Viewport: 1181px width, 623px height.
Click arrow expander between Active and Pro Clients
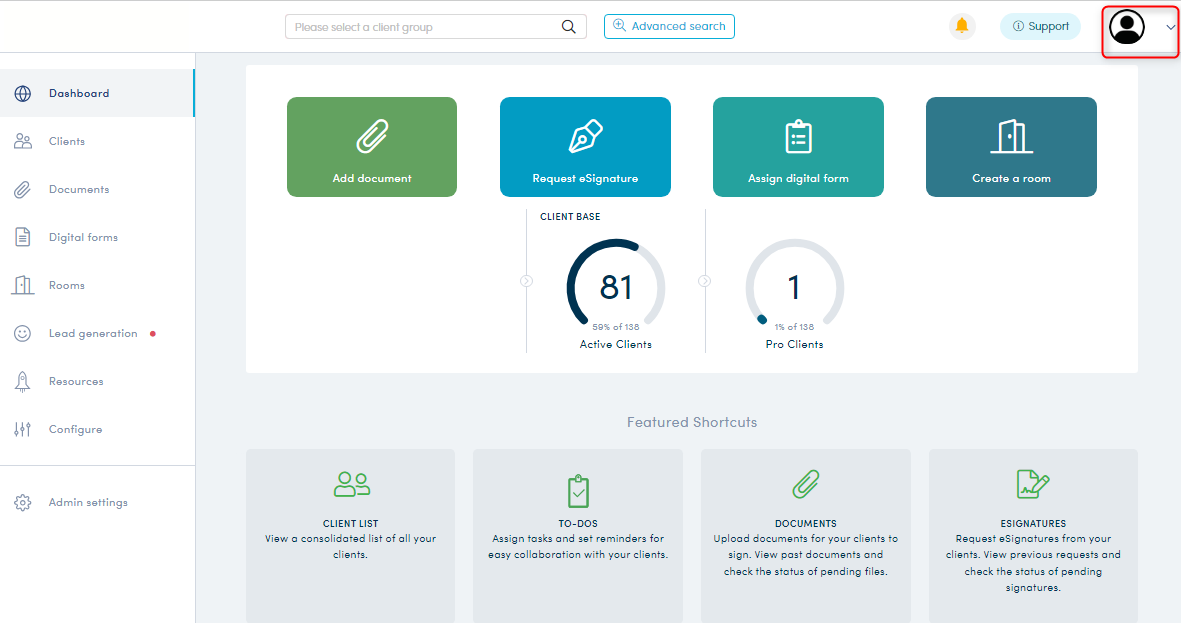point(704,281)
